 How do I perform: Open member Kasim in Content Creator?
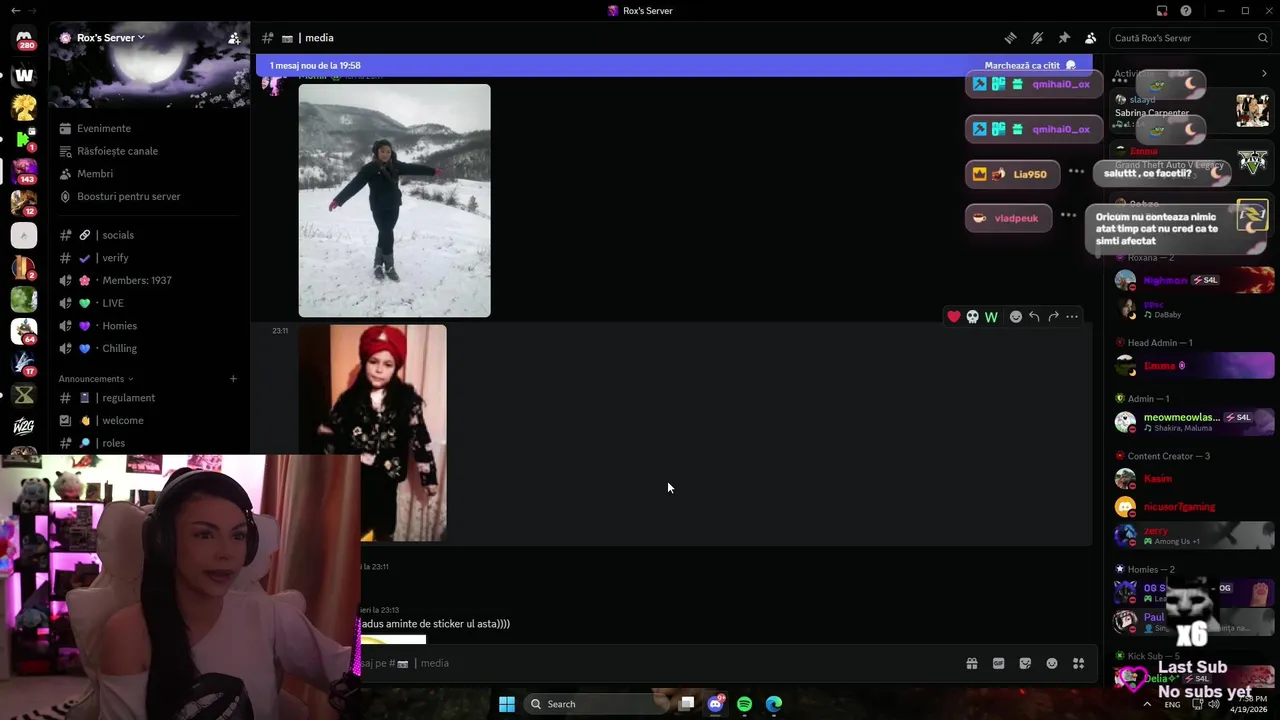point(1194,479)
